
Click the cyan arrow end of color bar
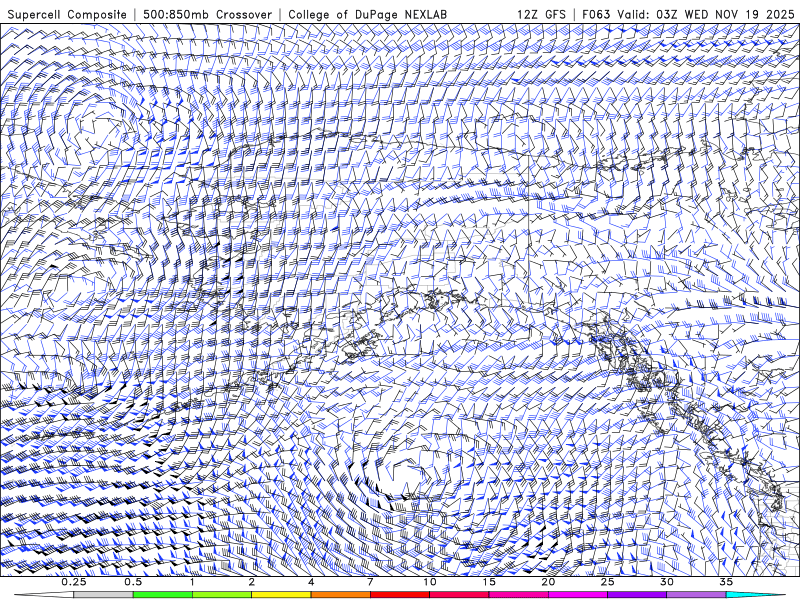pos(756,595)
